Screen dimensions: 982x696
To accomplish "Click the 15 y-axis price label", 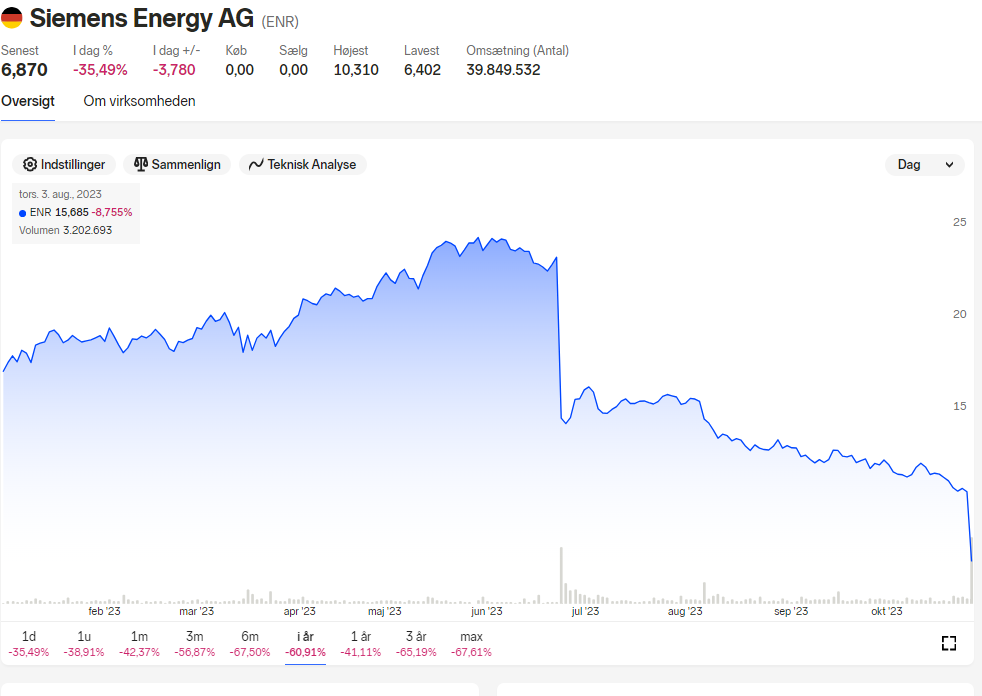I will point(959,406).
